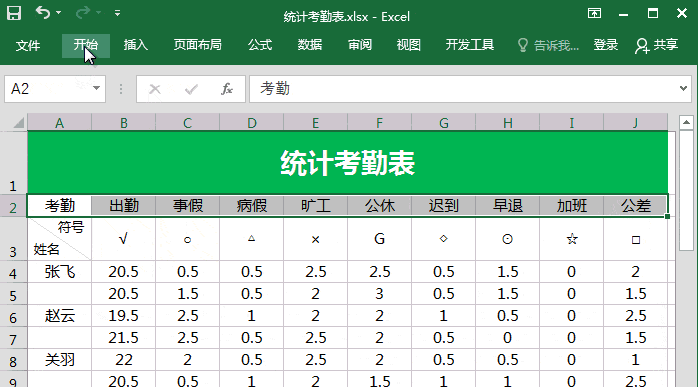Open the 文件 tab

pos(28,45)
